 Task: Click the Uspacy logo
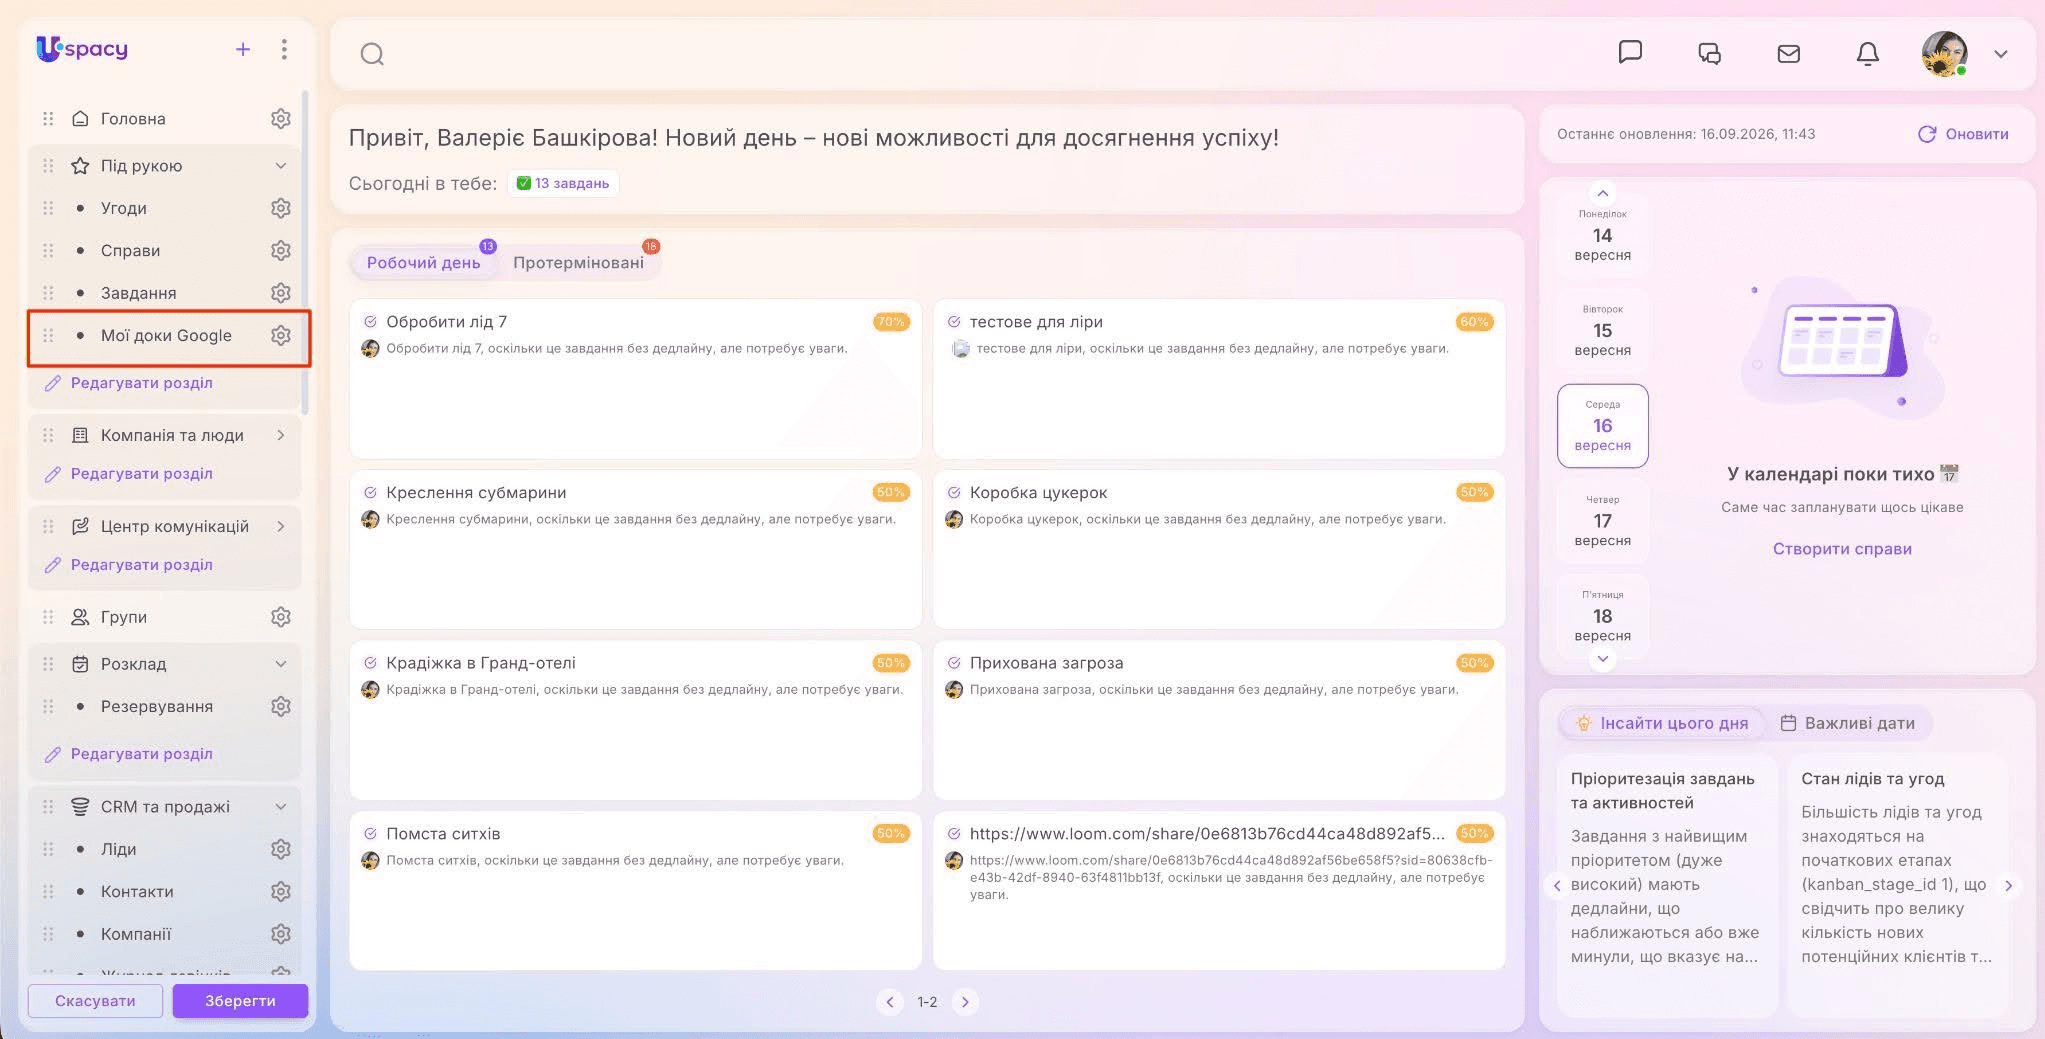82,48
